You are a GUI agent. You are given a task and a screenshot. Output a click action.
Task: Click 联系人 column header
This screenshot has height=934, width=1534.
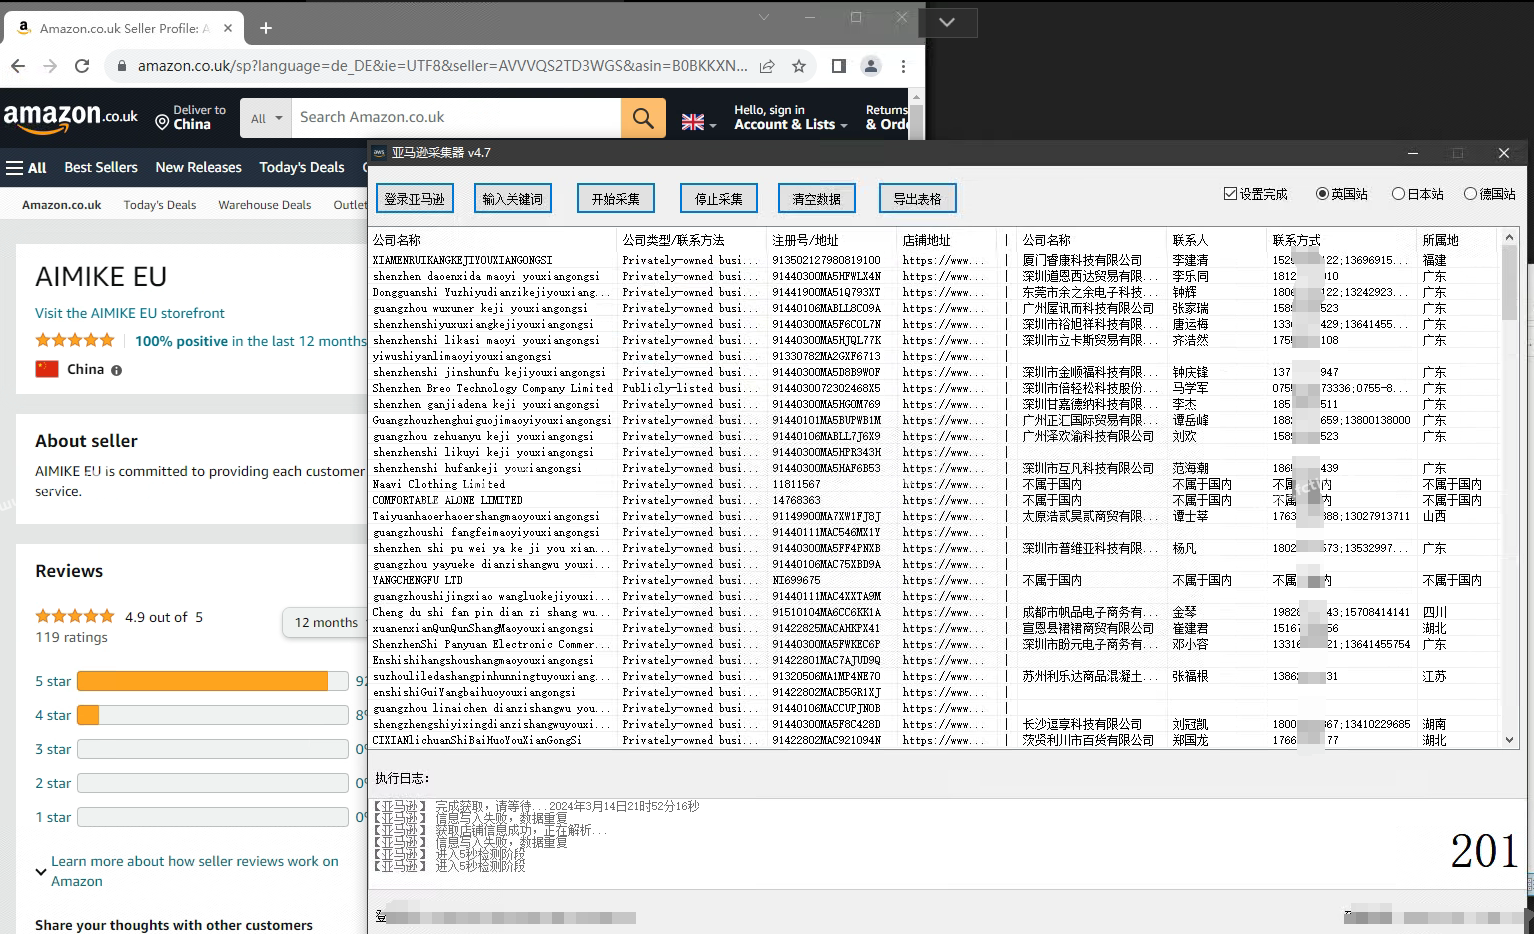pyautogui.click(x=1217, y=240)
